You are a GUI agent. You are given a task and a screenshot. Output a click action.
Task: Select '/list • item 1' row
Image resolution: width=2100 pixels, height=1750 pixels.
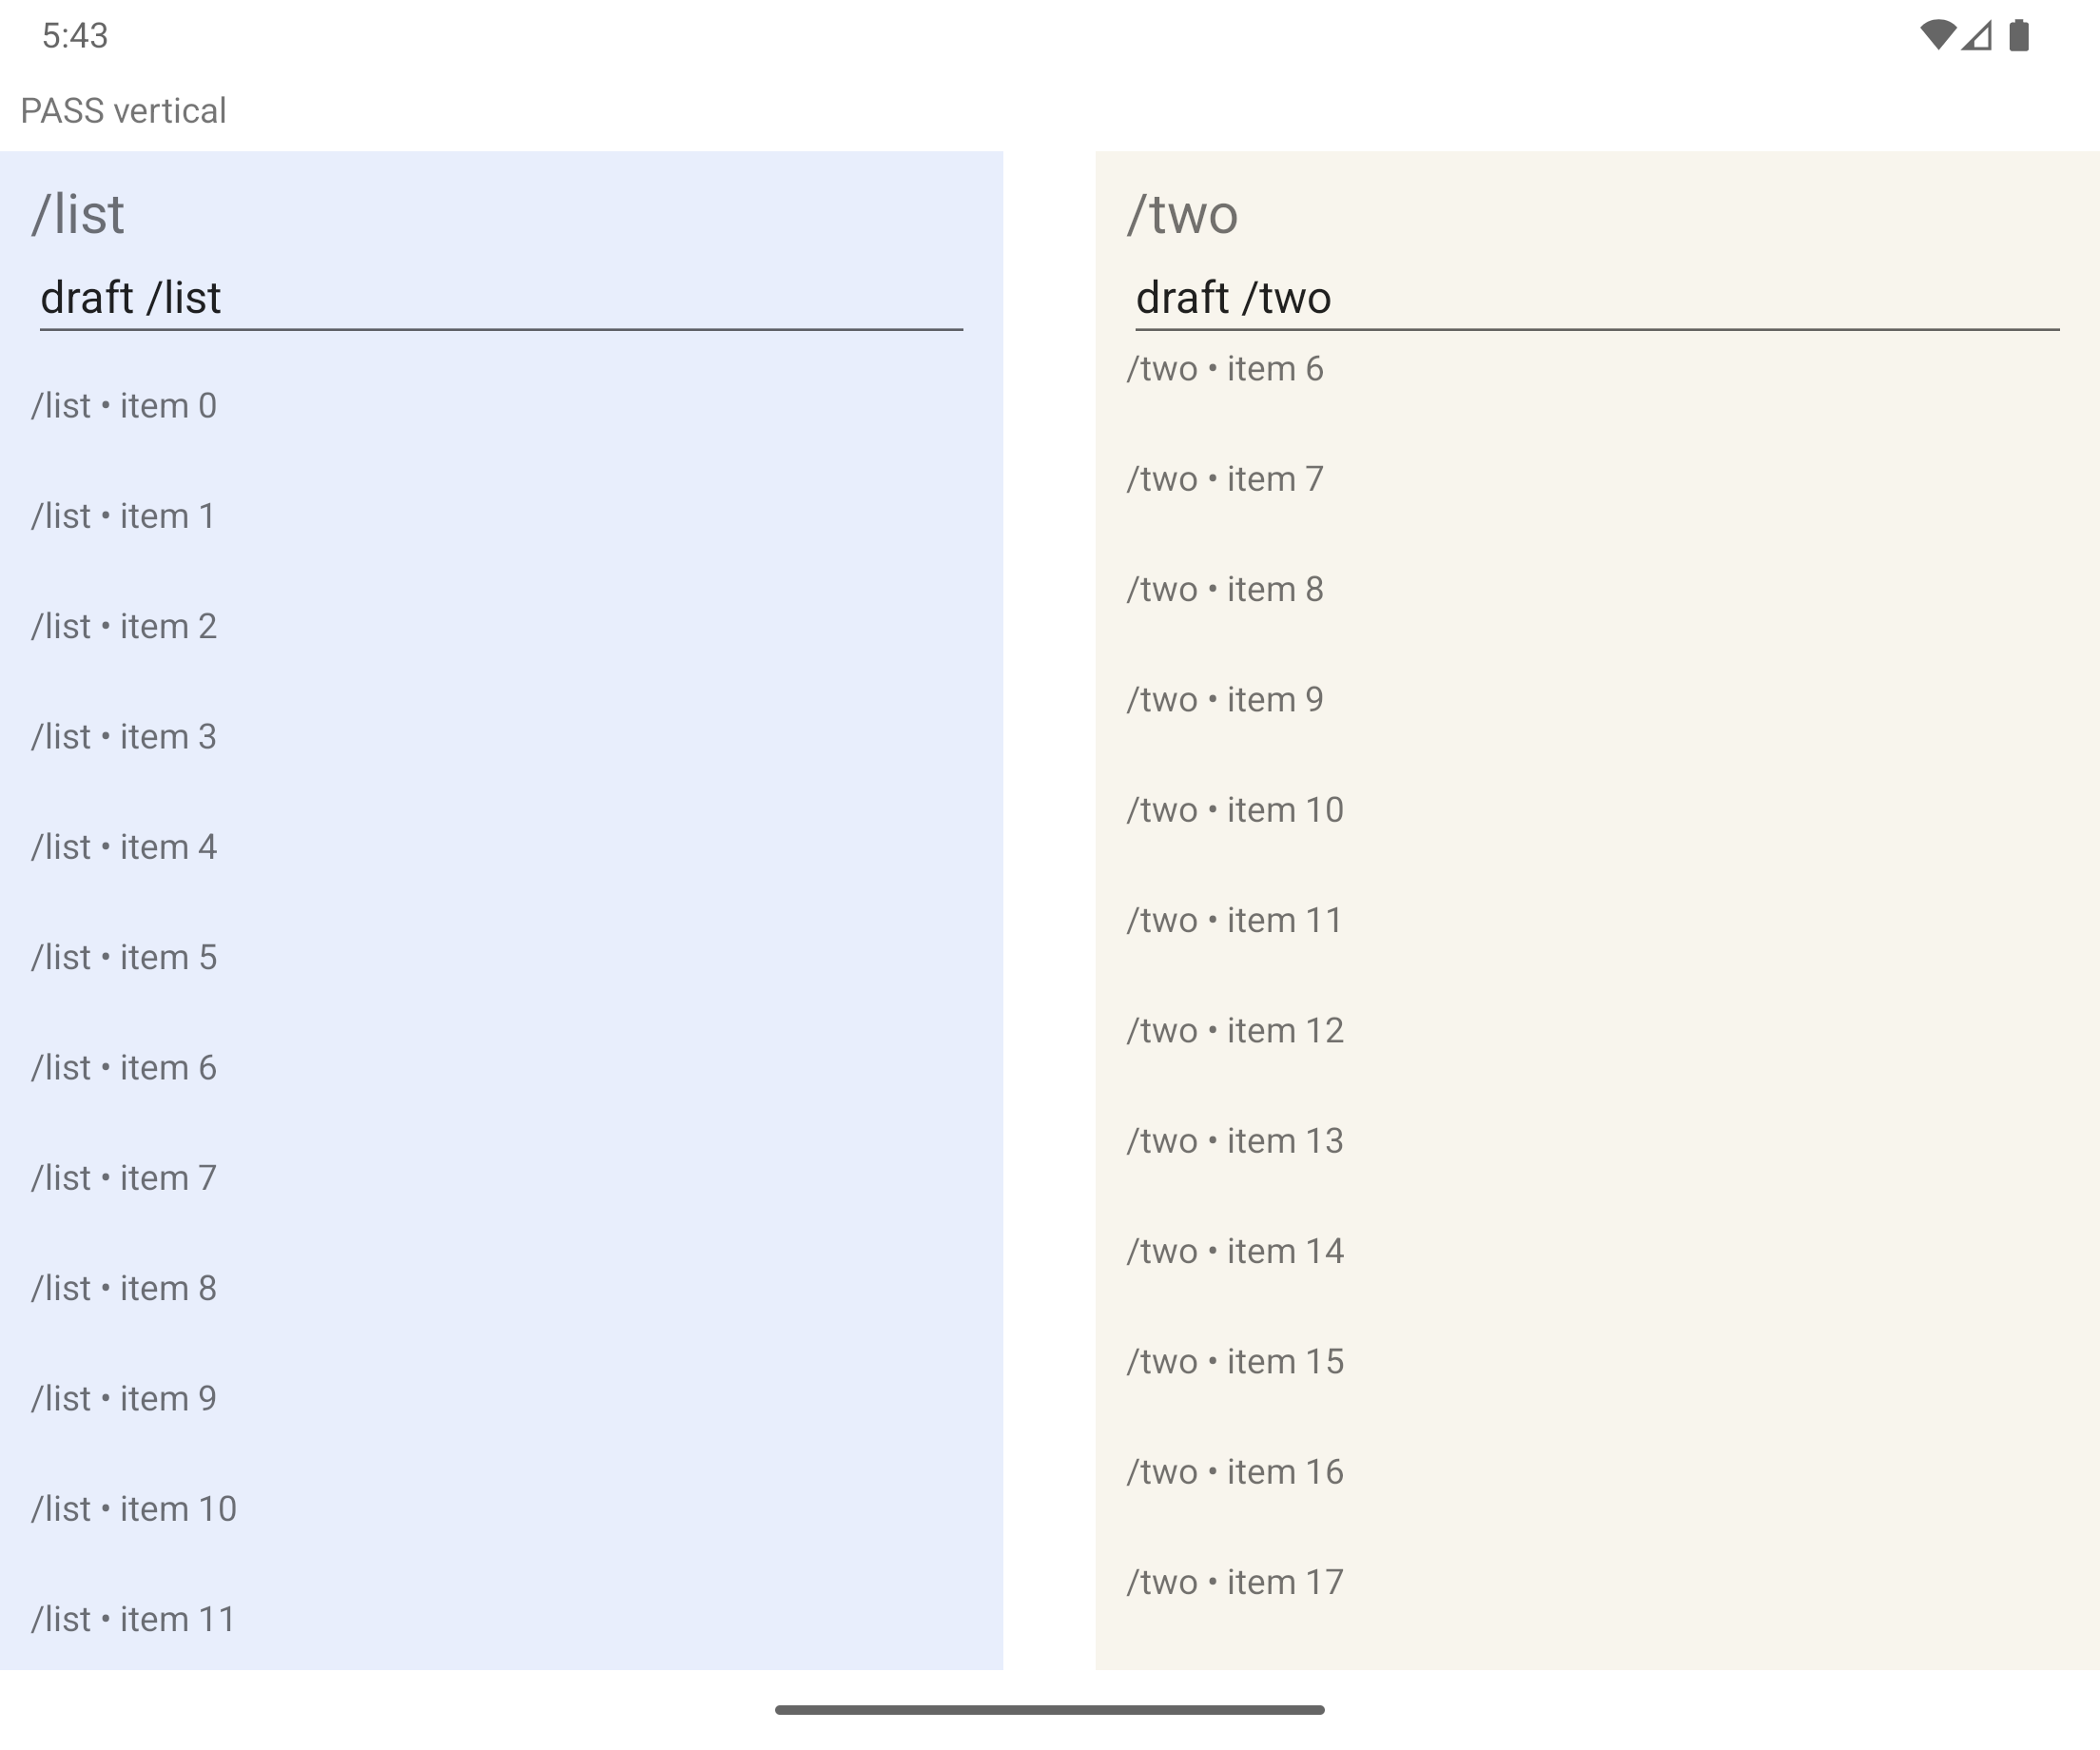click(501, 516)
